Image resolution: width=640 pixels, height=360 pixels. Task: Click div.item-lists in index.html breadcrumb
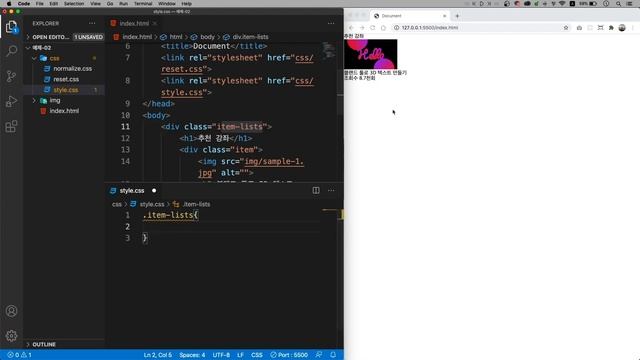pos(250,37)
